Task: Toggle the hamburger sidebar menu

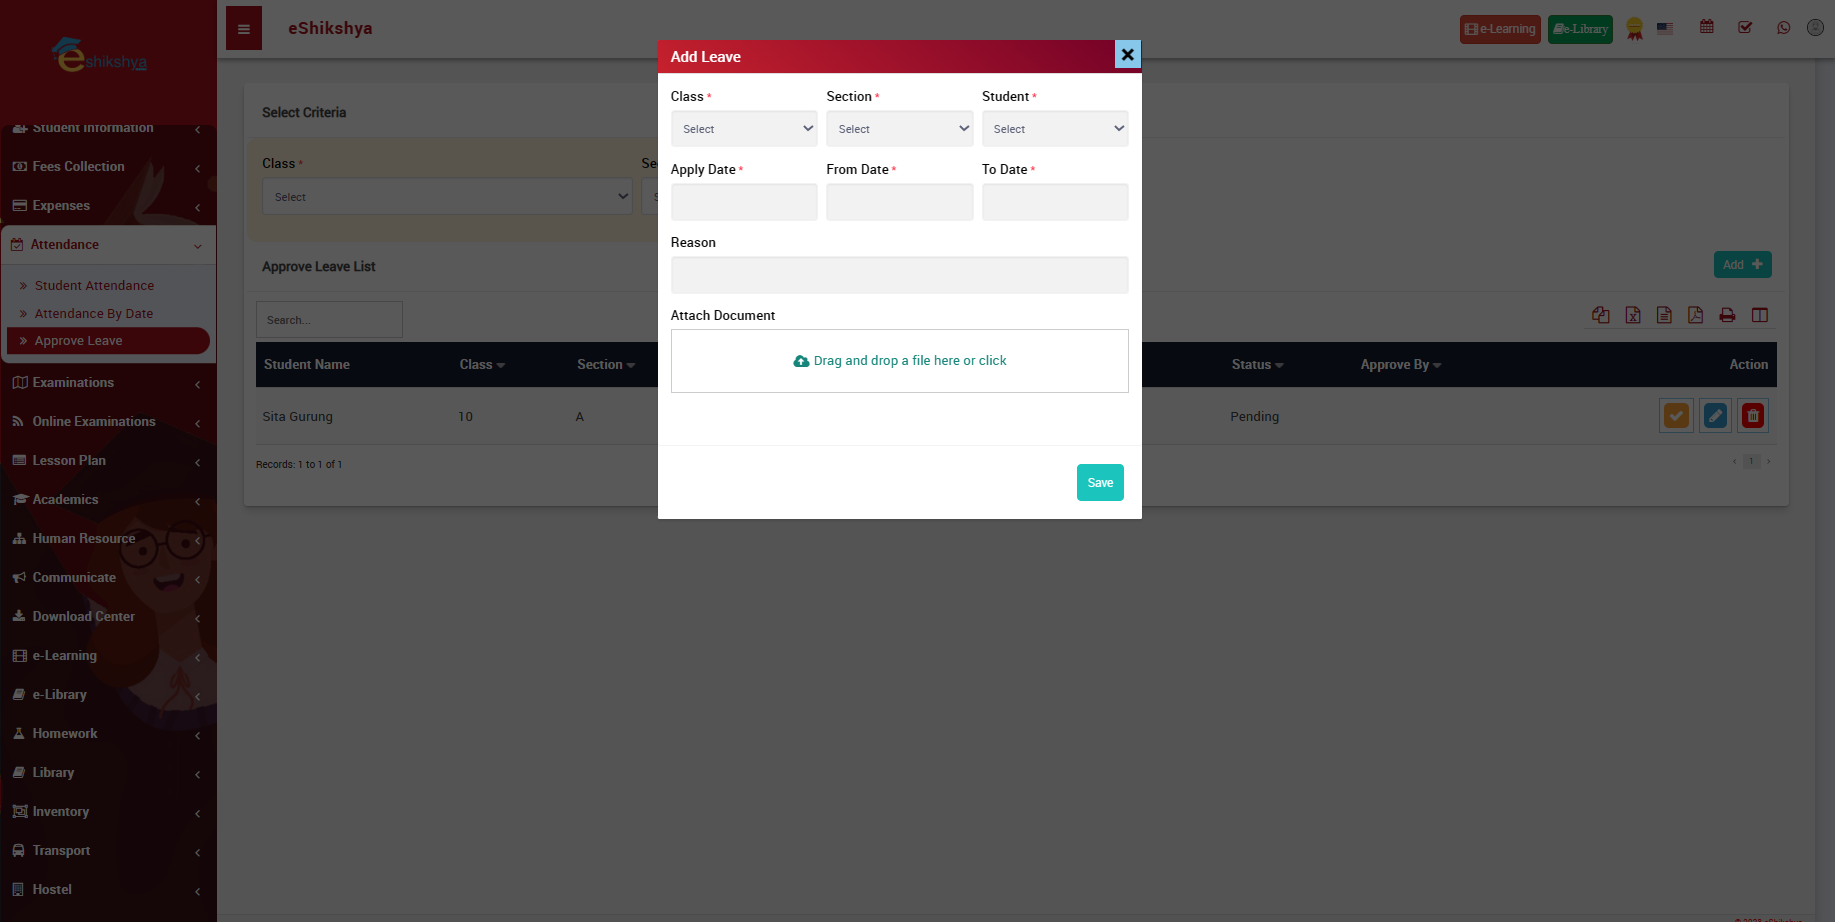Action: tap(244, 29)
